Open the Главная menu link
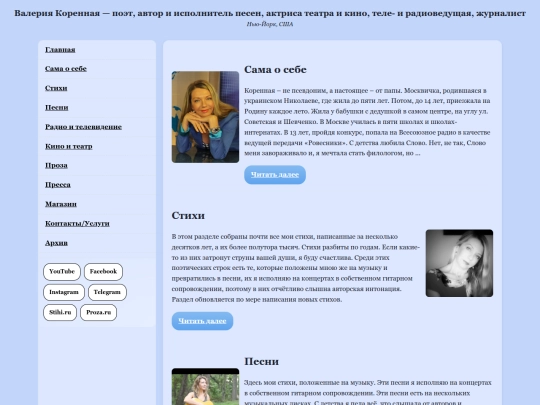The width and height of the screenshot is (540, 405). 60,50
